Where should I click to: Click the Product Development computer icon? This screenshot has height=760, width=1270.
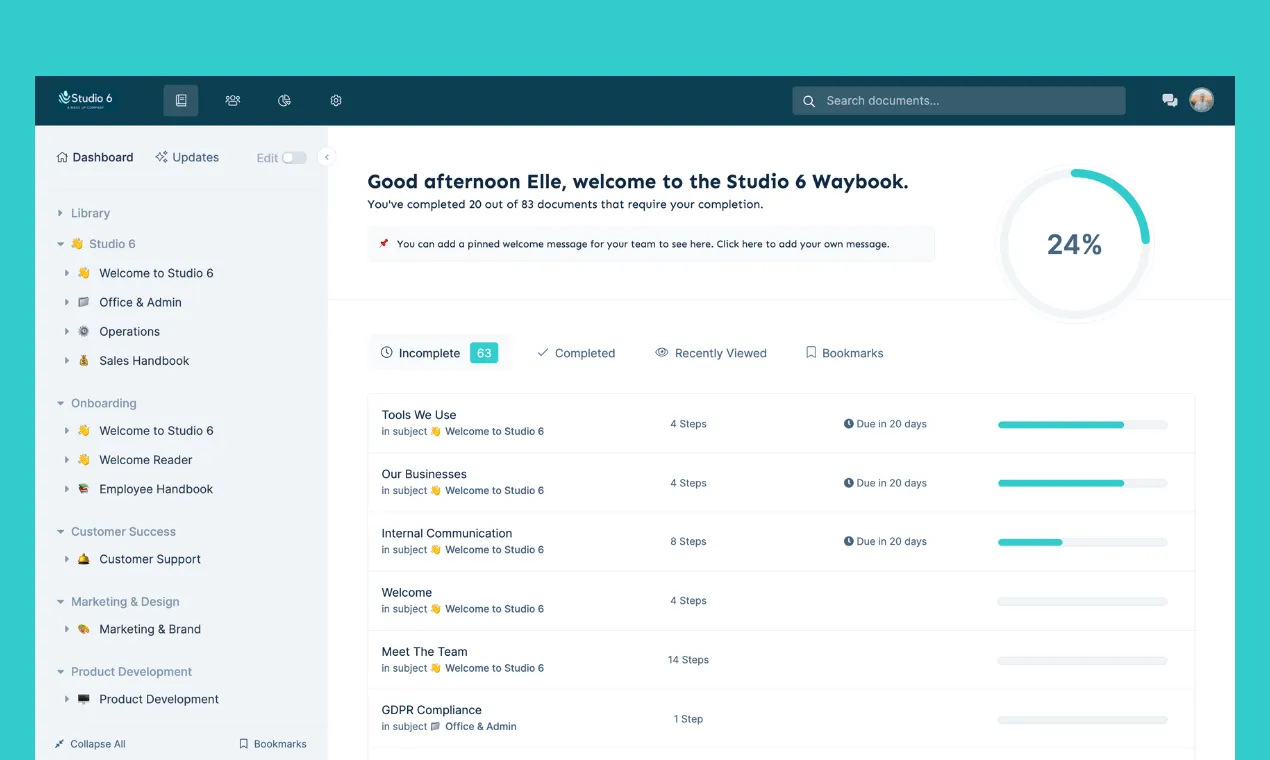[x=84, y=700]
